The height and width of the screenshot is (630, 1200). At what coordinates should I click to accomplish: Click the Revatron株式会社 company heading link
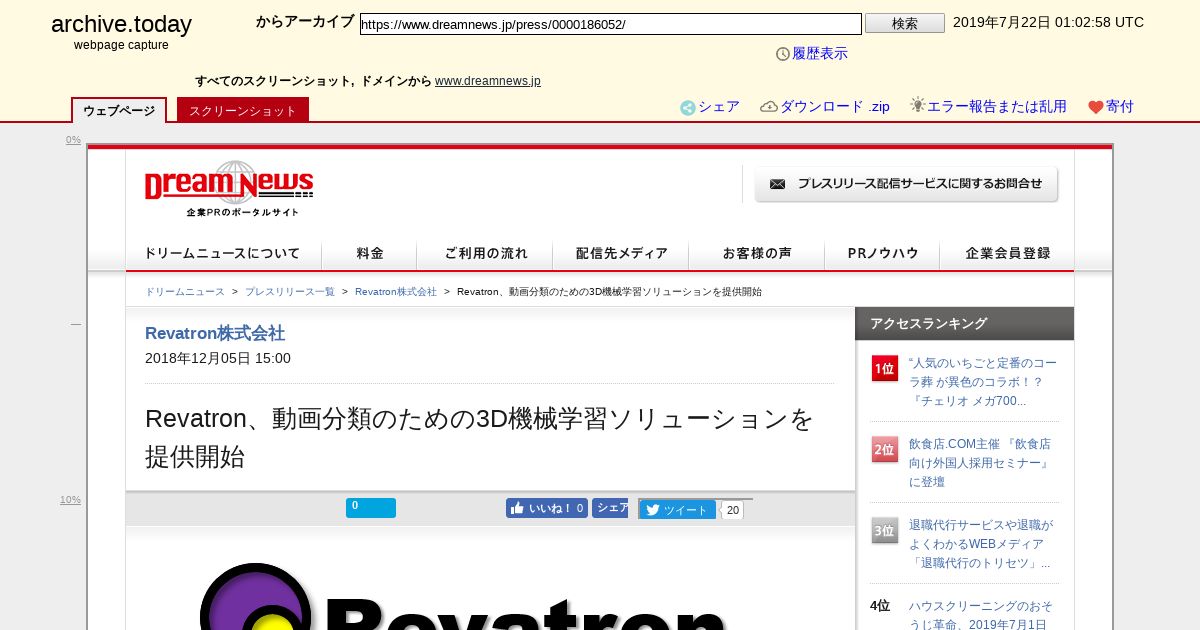pos(215,334)
